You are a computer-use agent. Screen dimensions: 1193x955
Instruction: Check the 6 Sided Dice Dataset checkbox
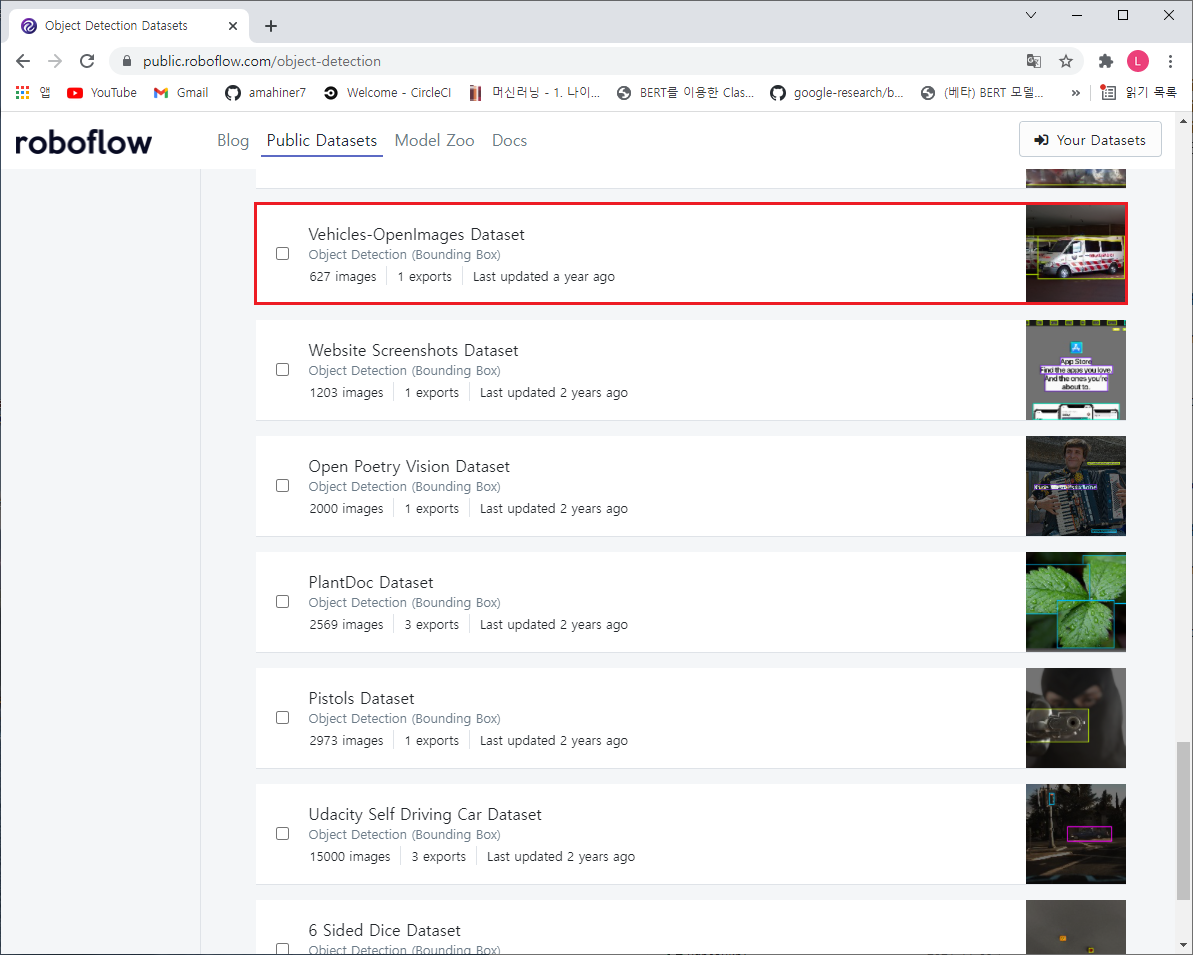[282, 949]
